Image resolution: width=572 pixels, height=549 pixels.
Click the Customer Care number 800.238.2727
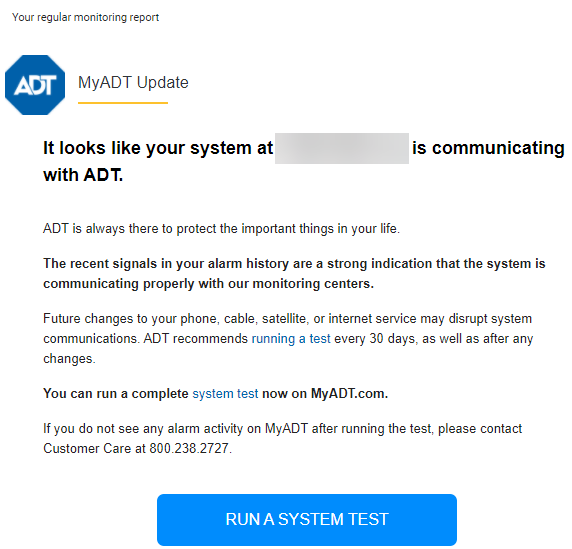tap(189, 448)
